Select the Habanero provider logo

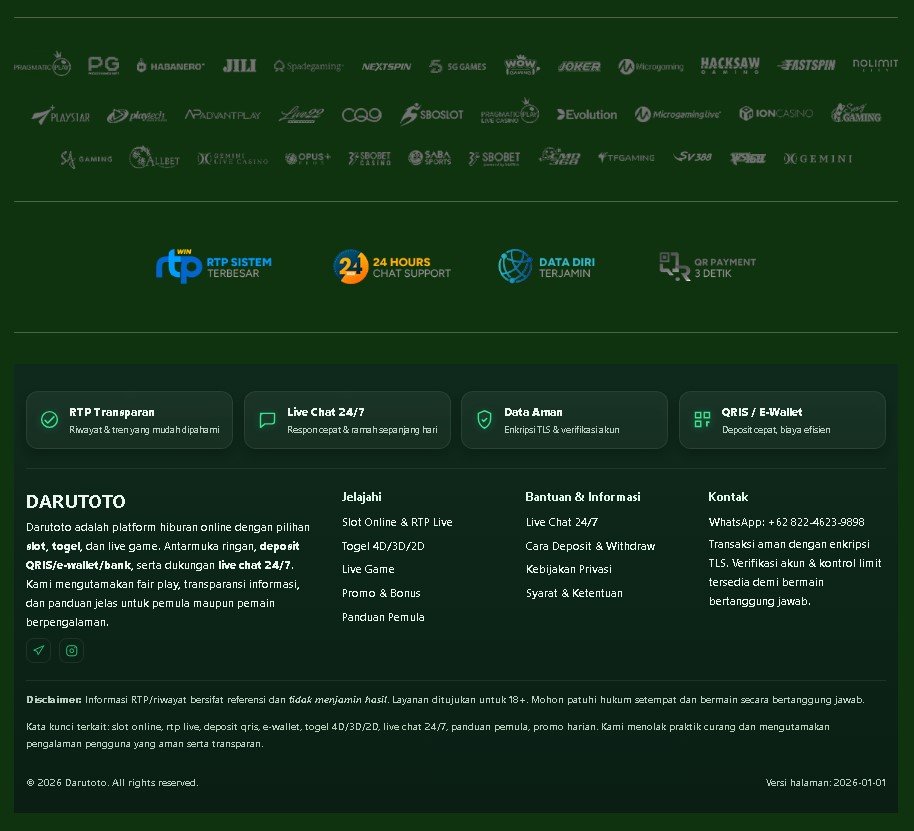(x=170, y=66)
